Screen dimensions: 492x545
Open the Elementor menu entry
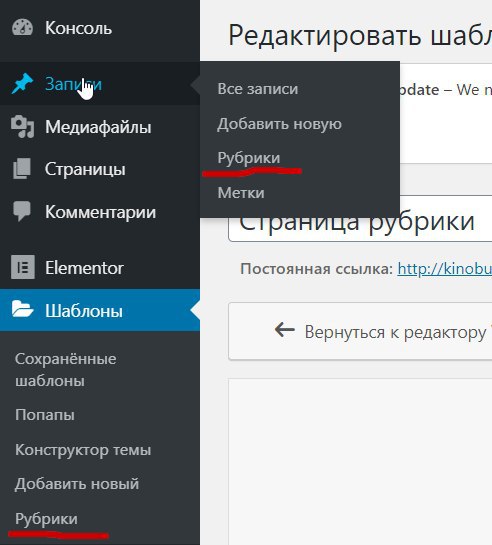(100, 268)
